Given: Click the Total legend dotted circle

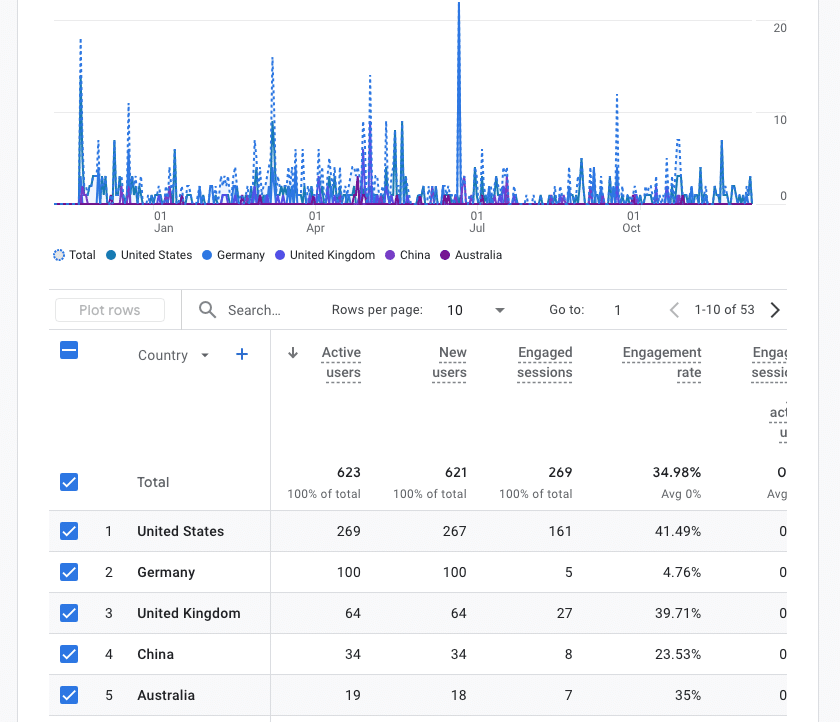Looking at the screenshot, I should pos(59,255).
